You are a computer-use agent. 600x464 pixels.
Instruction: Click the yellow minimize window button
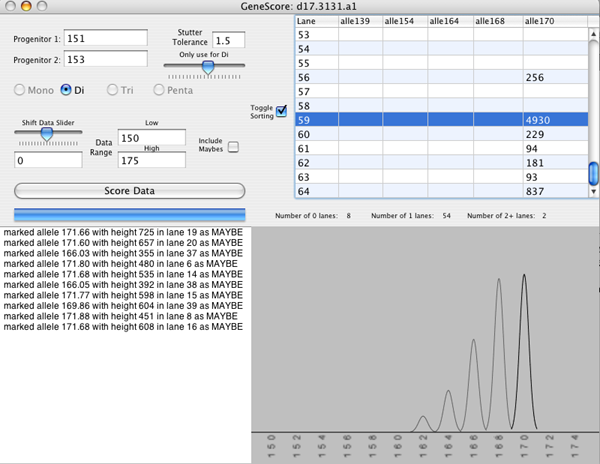(x=26, y=6)
